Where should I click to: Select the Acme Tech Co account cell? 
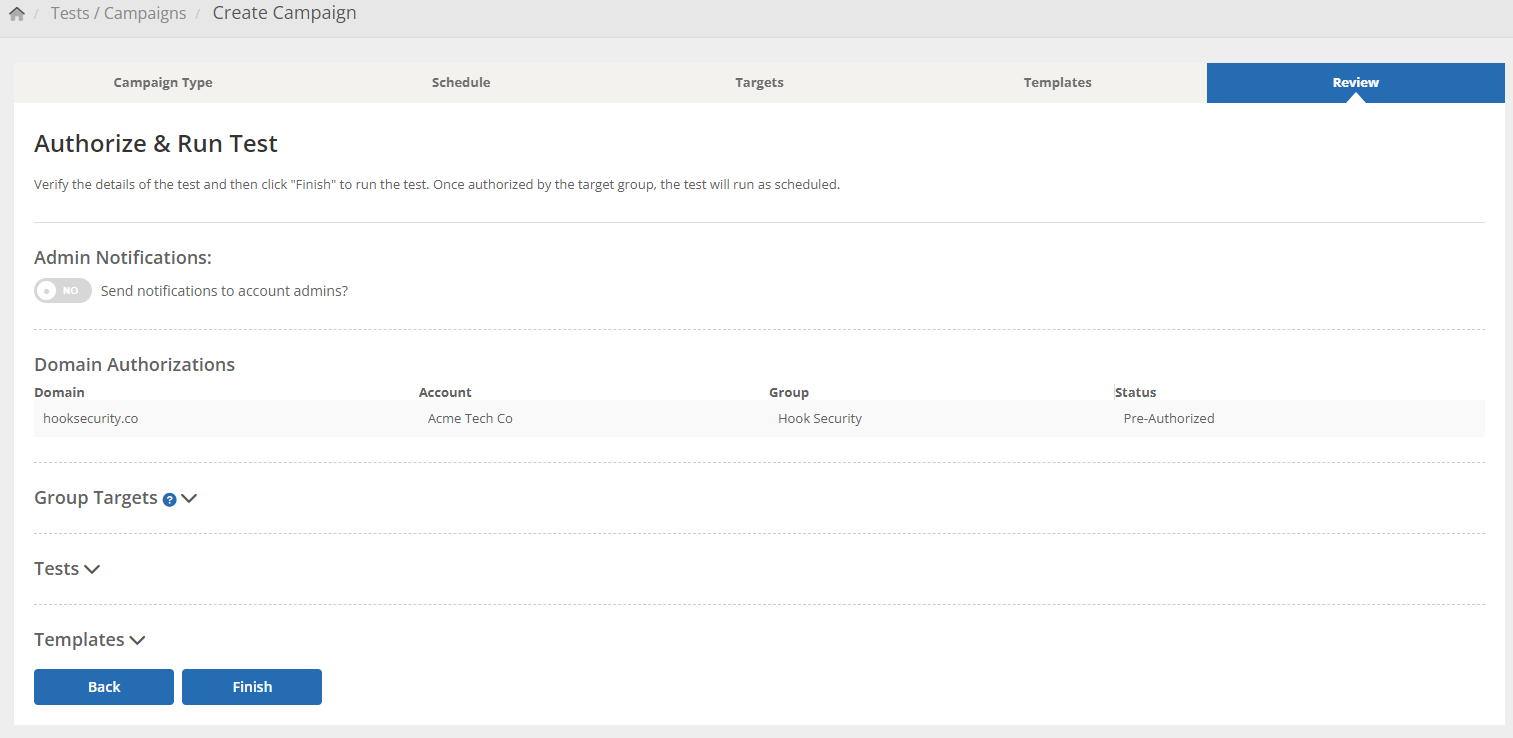coord(470,419)
